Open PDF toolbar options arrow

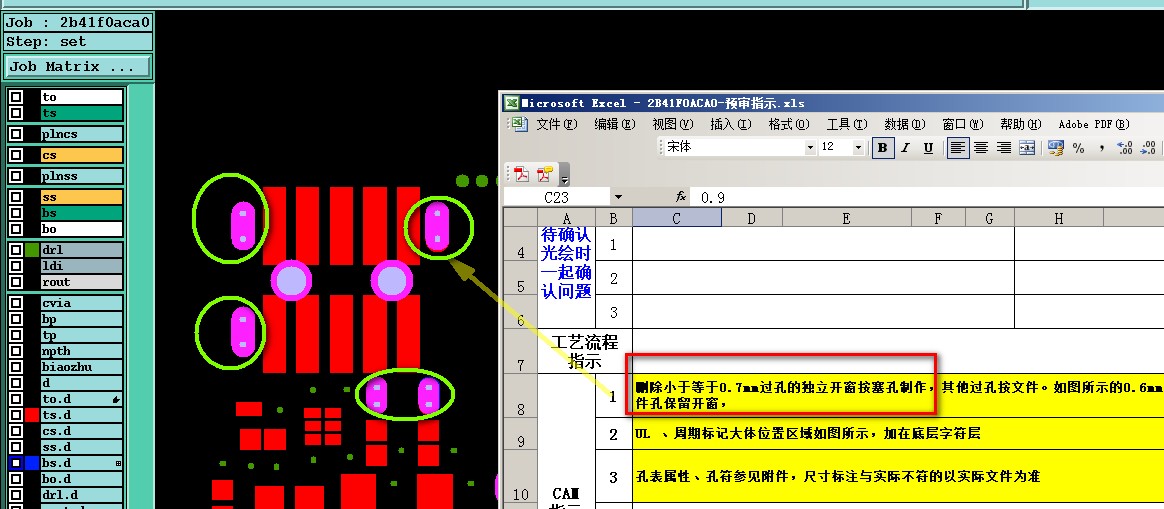(564, 177)
